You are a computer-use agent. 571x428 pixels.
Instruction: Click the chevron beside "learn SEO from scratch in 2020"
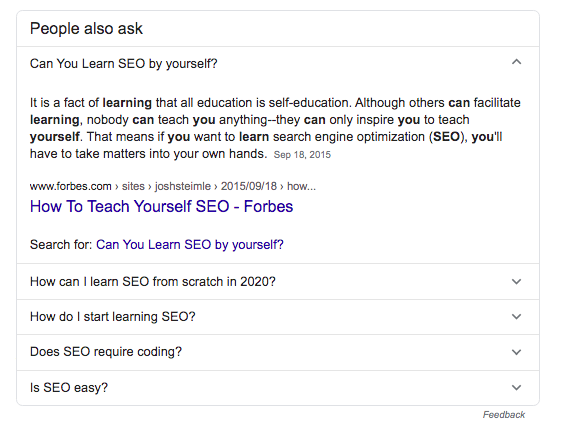coord(516,282)
